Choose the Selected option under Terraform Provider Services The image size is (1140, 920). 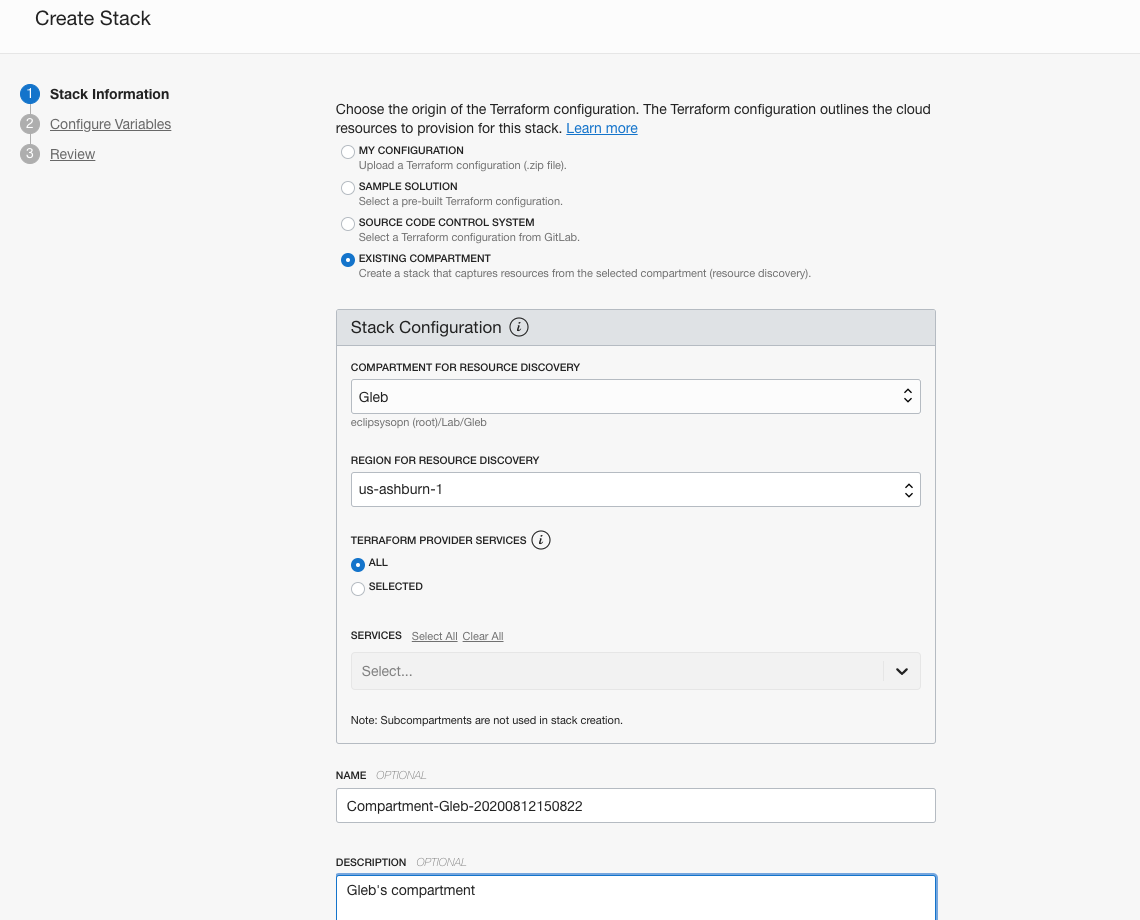pos(357,588)
